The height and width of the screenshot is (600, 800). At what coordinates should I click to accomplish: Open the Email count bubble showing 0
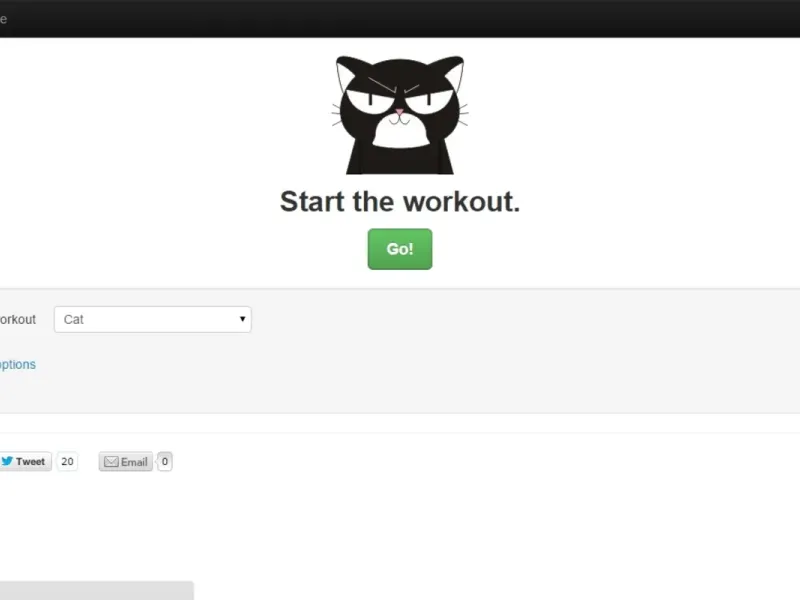pyautogui.click(x=164, y=462)
